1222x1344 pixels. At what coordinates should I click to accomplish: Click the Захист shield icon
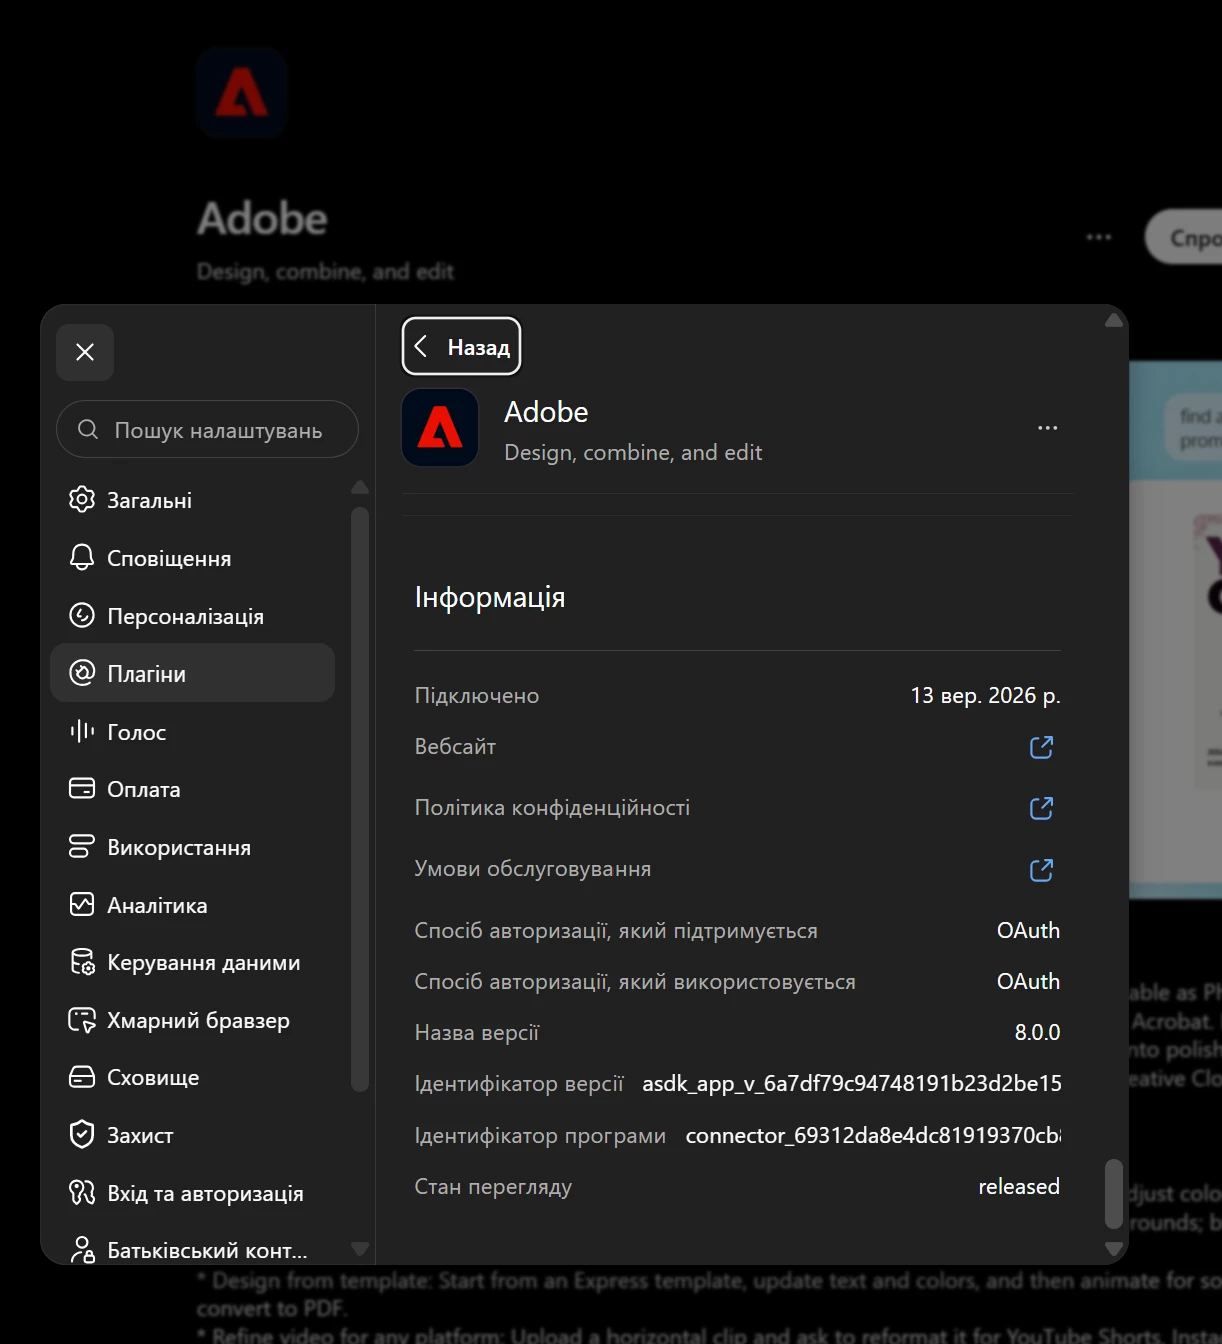(82, 1134)
